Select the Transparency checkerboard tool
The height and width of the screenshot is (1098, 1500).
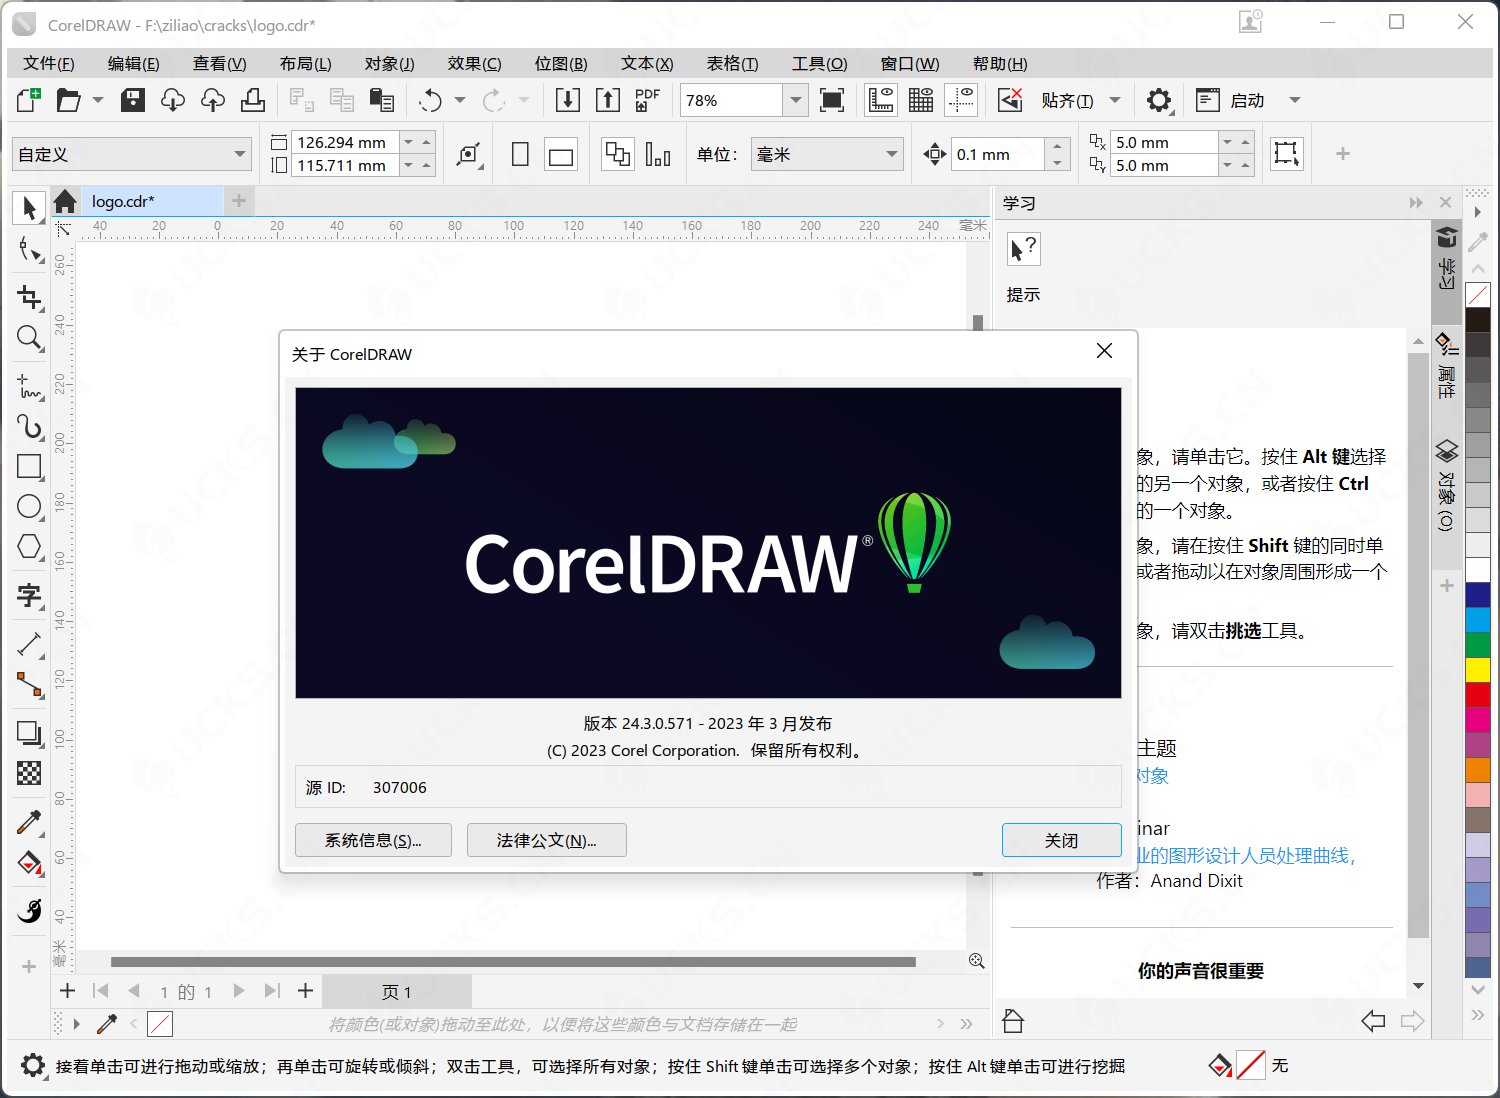tap(29, 773)
